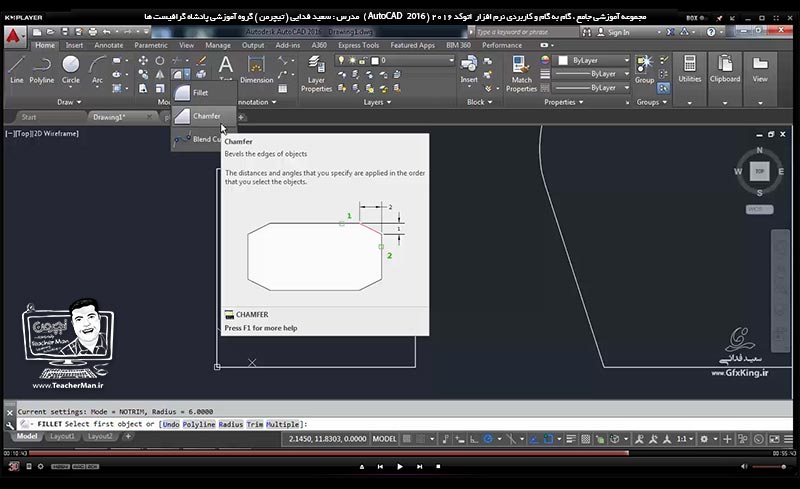This screenshot has width=800, height=489.
Task: Toggle snap mode in status bar
Action: click(420, 439)
